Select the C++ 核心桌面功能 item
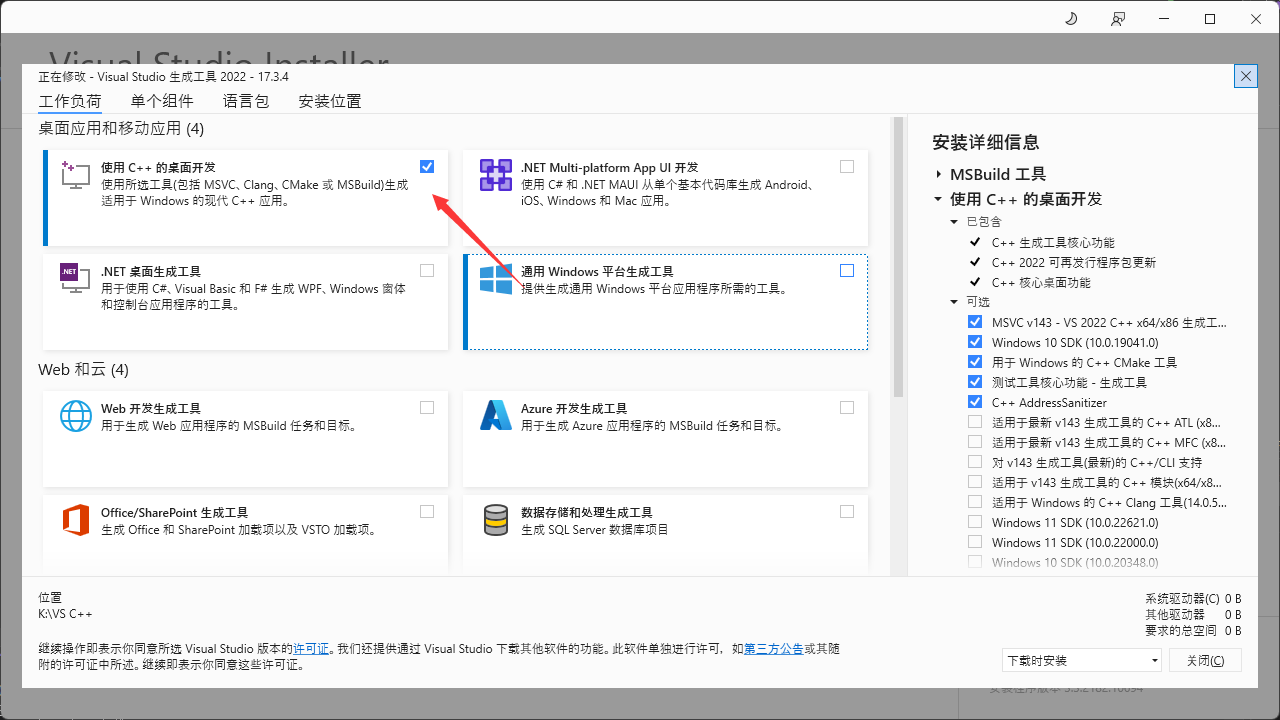 [x=1041, y=282]
